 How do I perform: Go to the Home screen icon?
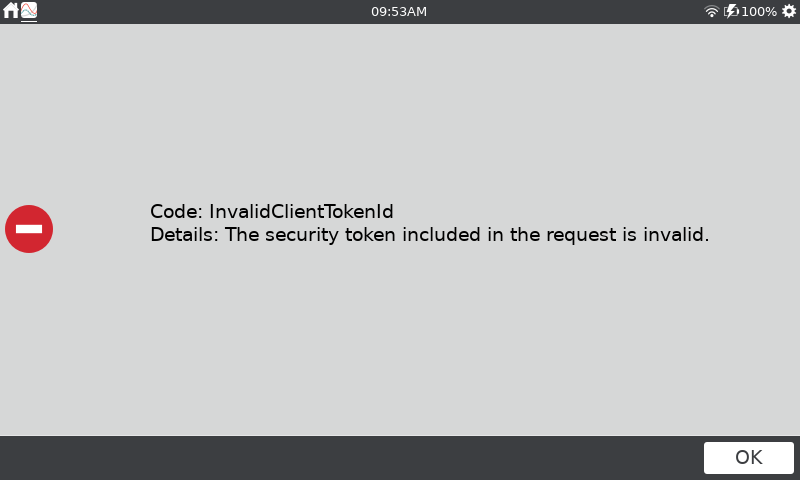click(10, 10)
